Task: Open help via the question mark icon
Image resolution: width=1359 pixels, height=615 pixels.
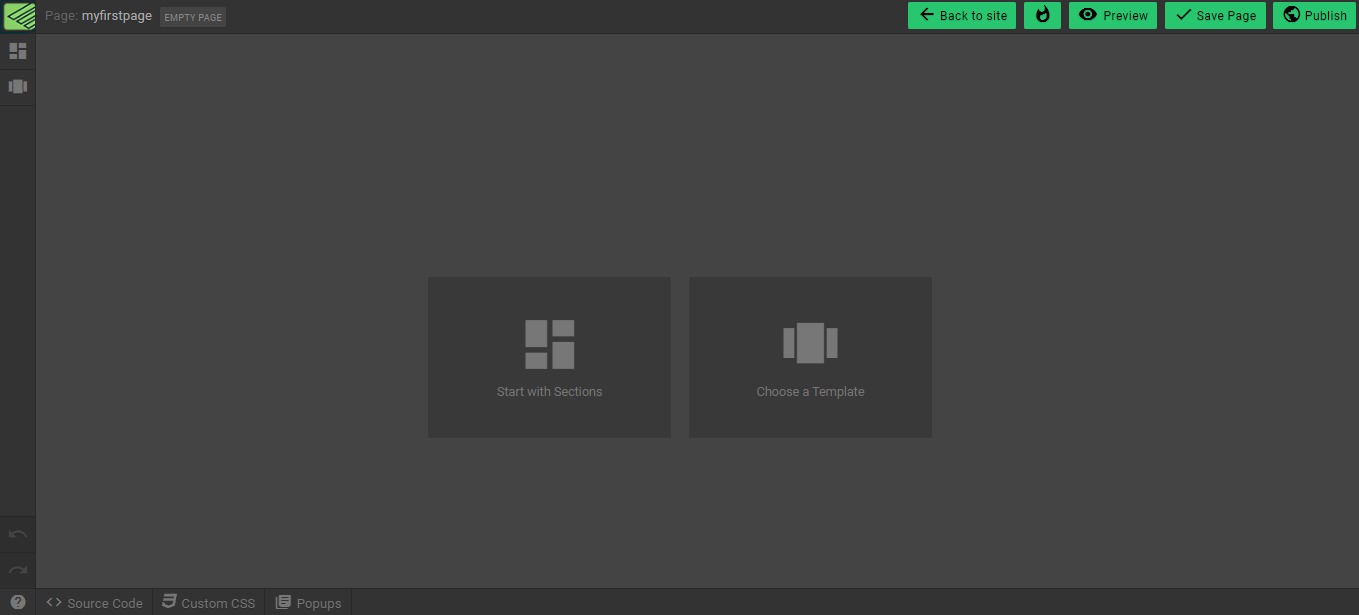Action: click(x=17, y=602)
